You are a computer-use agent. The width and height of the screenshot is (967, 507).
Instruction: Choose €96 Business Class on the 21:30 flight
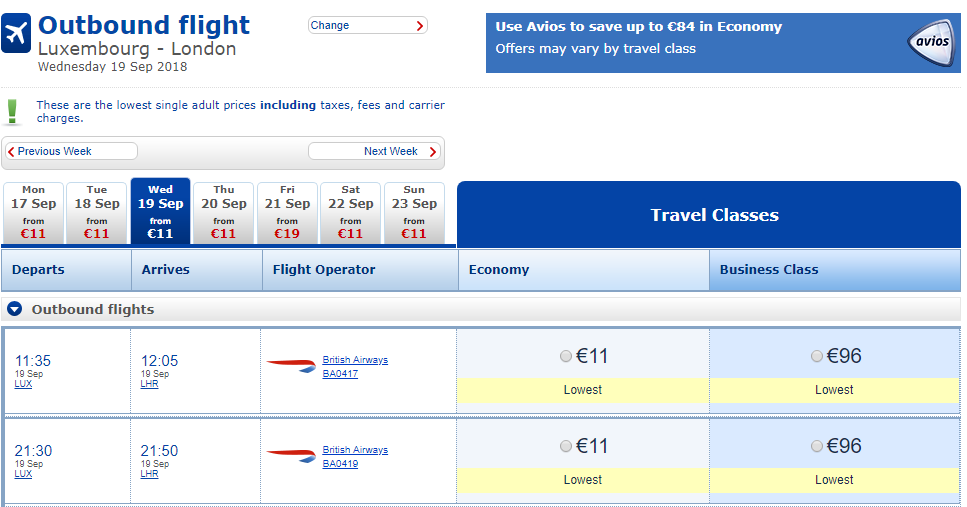pyautogui.click(x=817, y=446)
